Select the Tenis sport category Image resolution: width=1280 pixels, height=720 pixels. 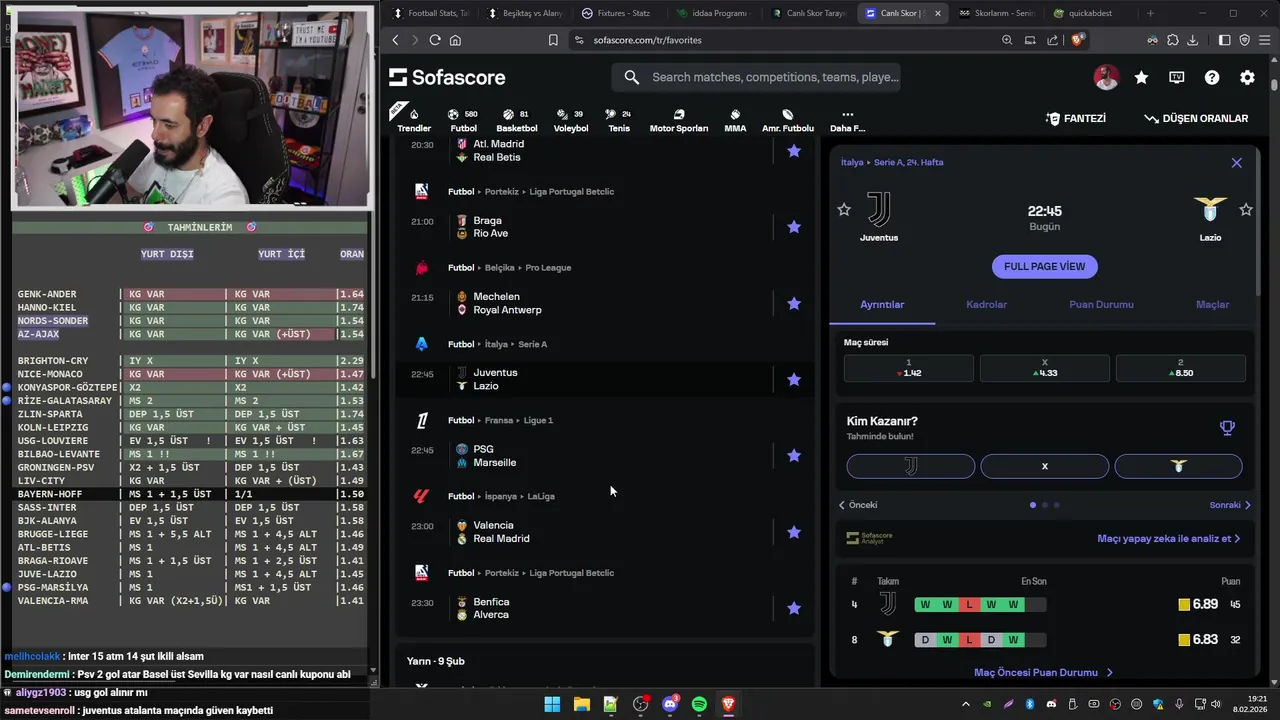(x=619, y=120)
